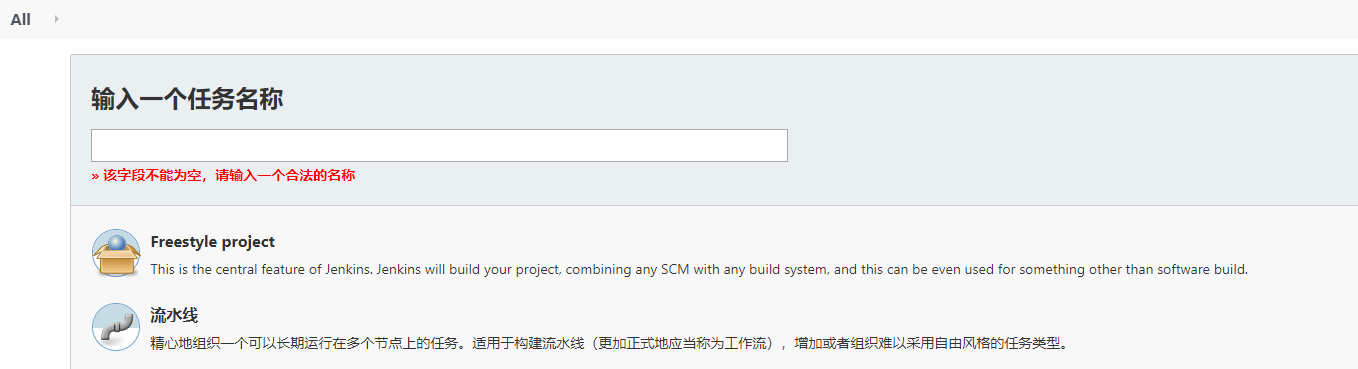Choose the Freestyle project title
This screenshot has width=1358, height=369.
212,242
